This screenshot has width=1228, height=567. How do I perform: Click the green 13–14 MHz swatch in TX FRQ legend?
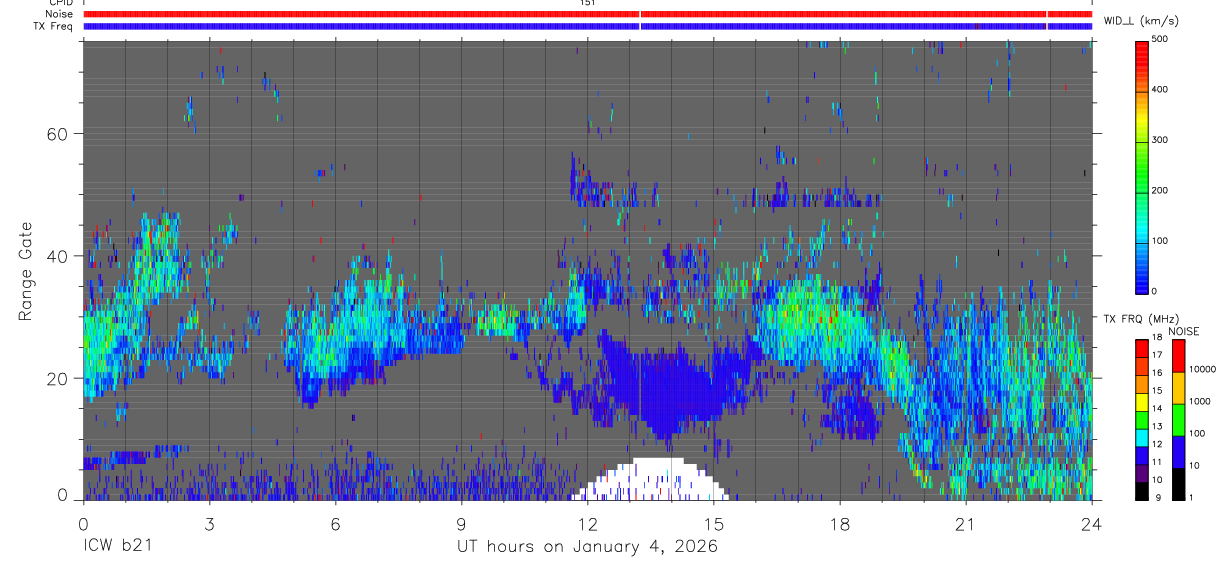click(x=1142, y=420)
